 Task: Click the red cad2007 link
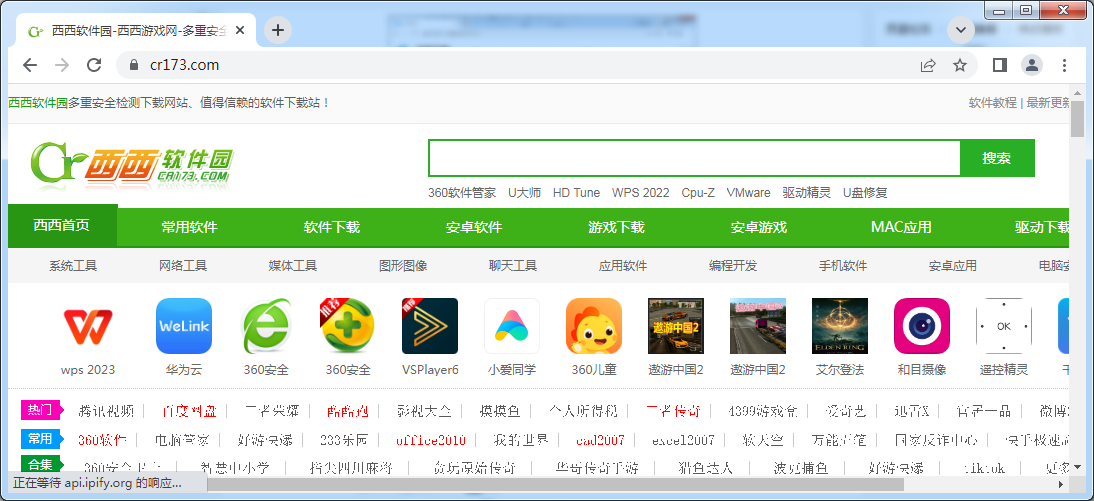tap(601, 440)
